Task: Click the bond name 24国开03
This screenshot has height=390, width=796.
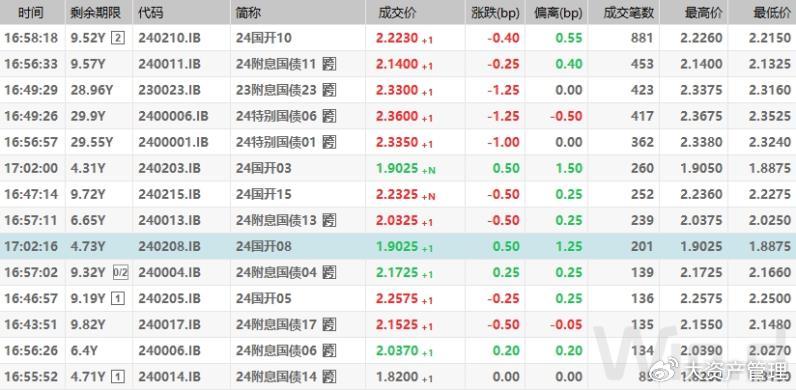Action: click(x=263, y=168)
